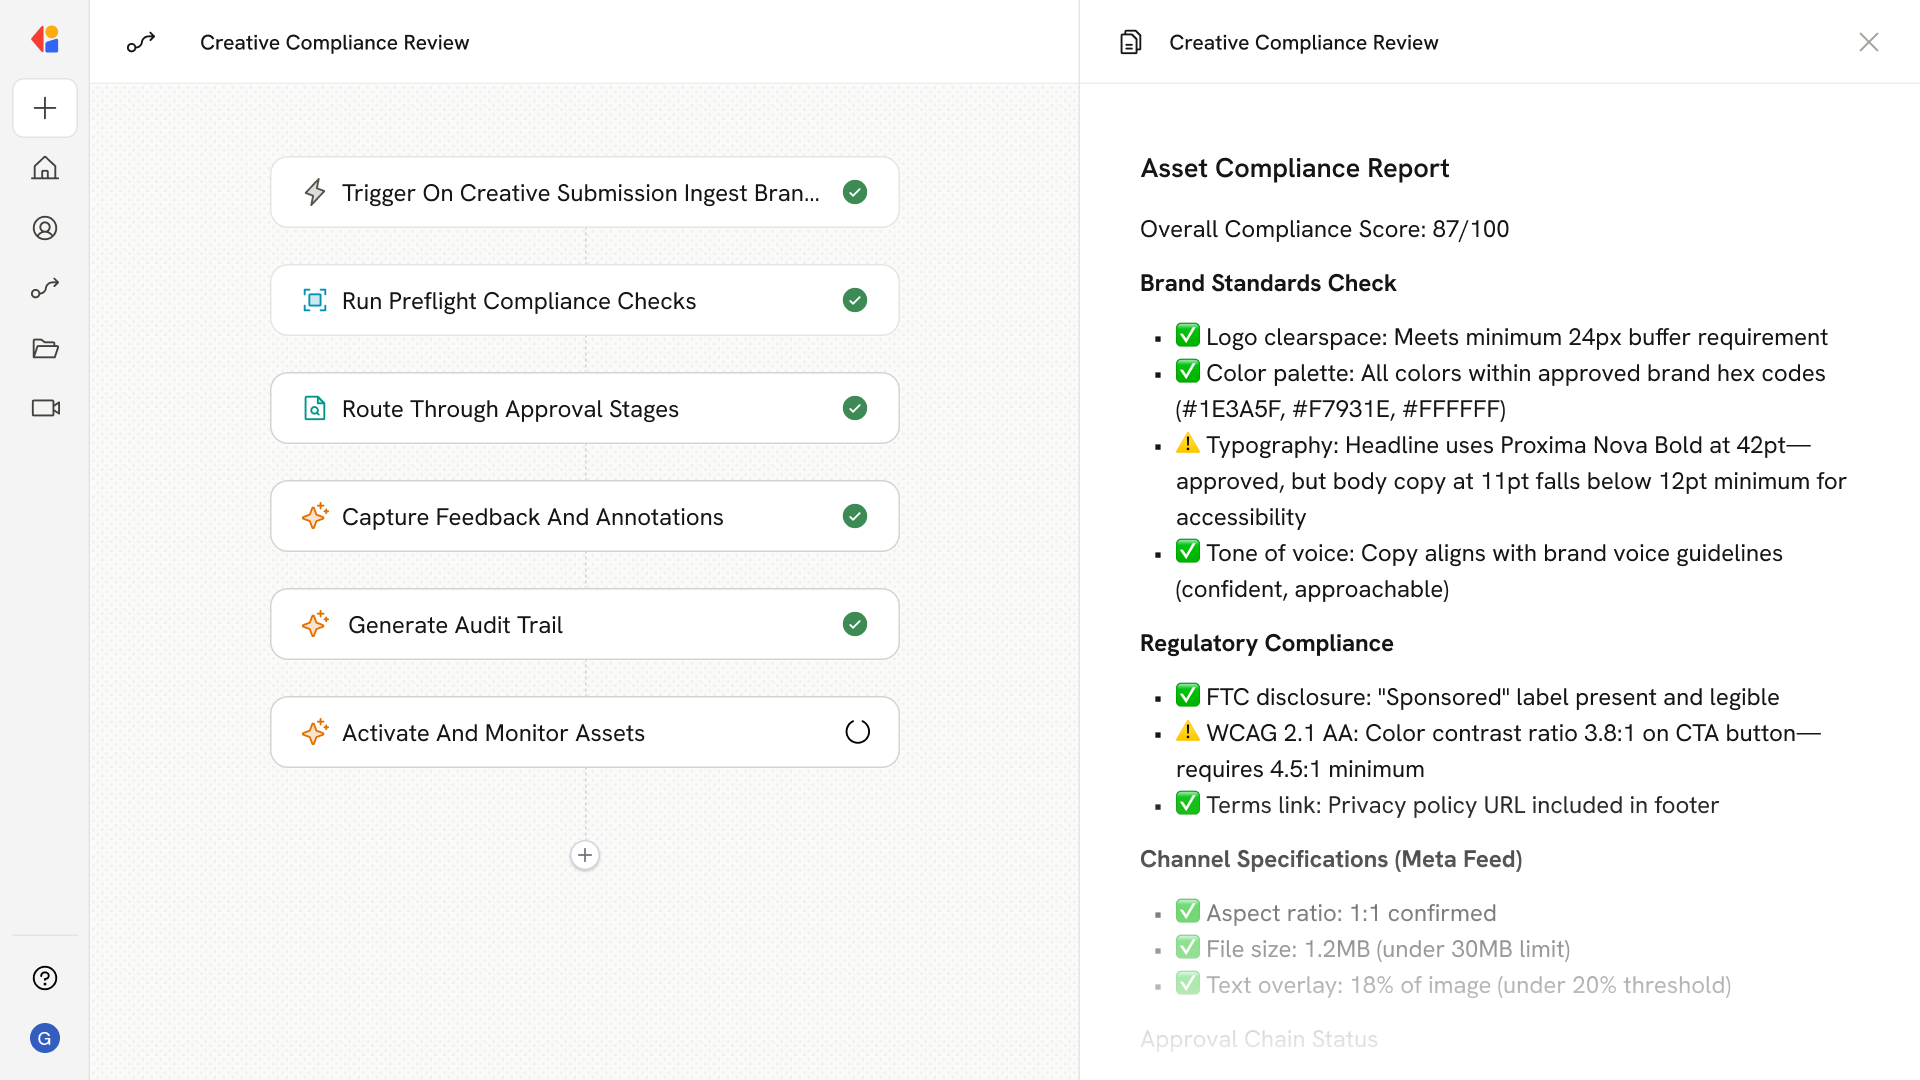This screenshot has height=1080, width=1920.
Task: Open the video camera icon in sidebar
Action: coord(45,408)
